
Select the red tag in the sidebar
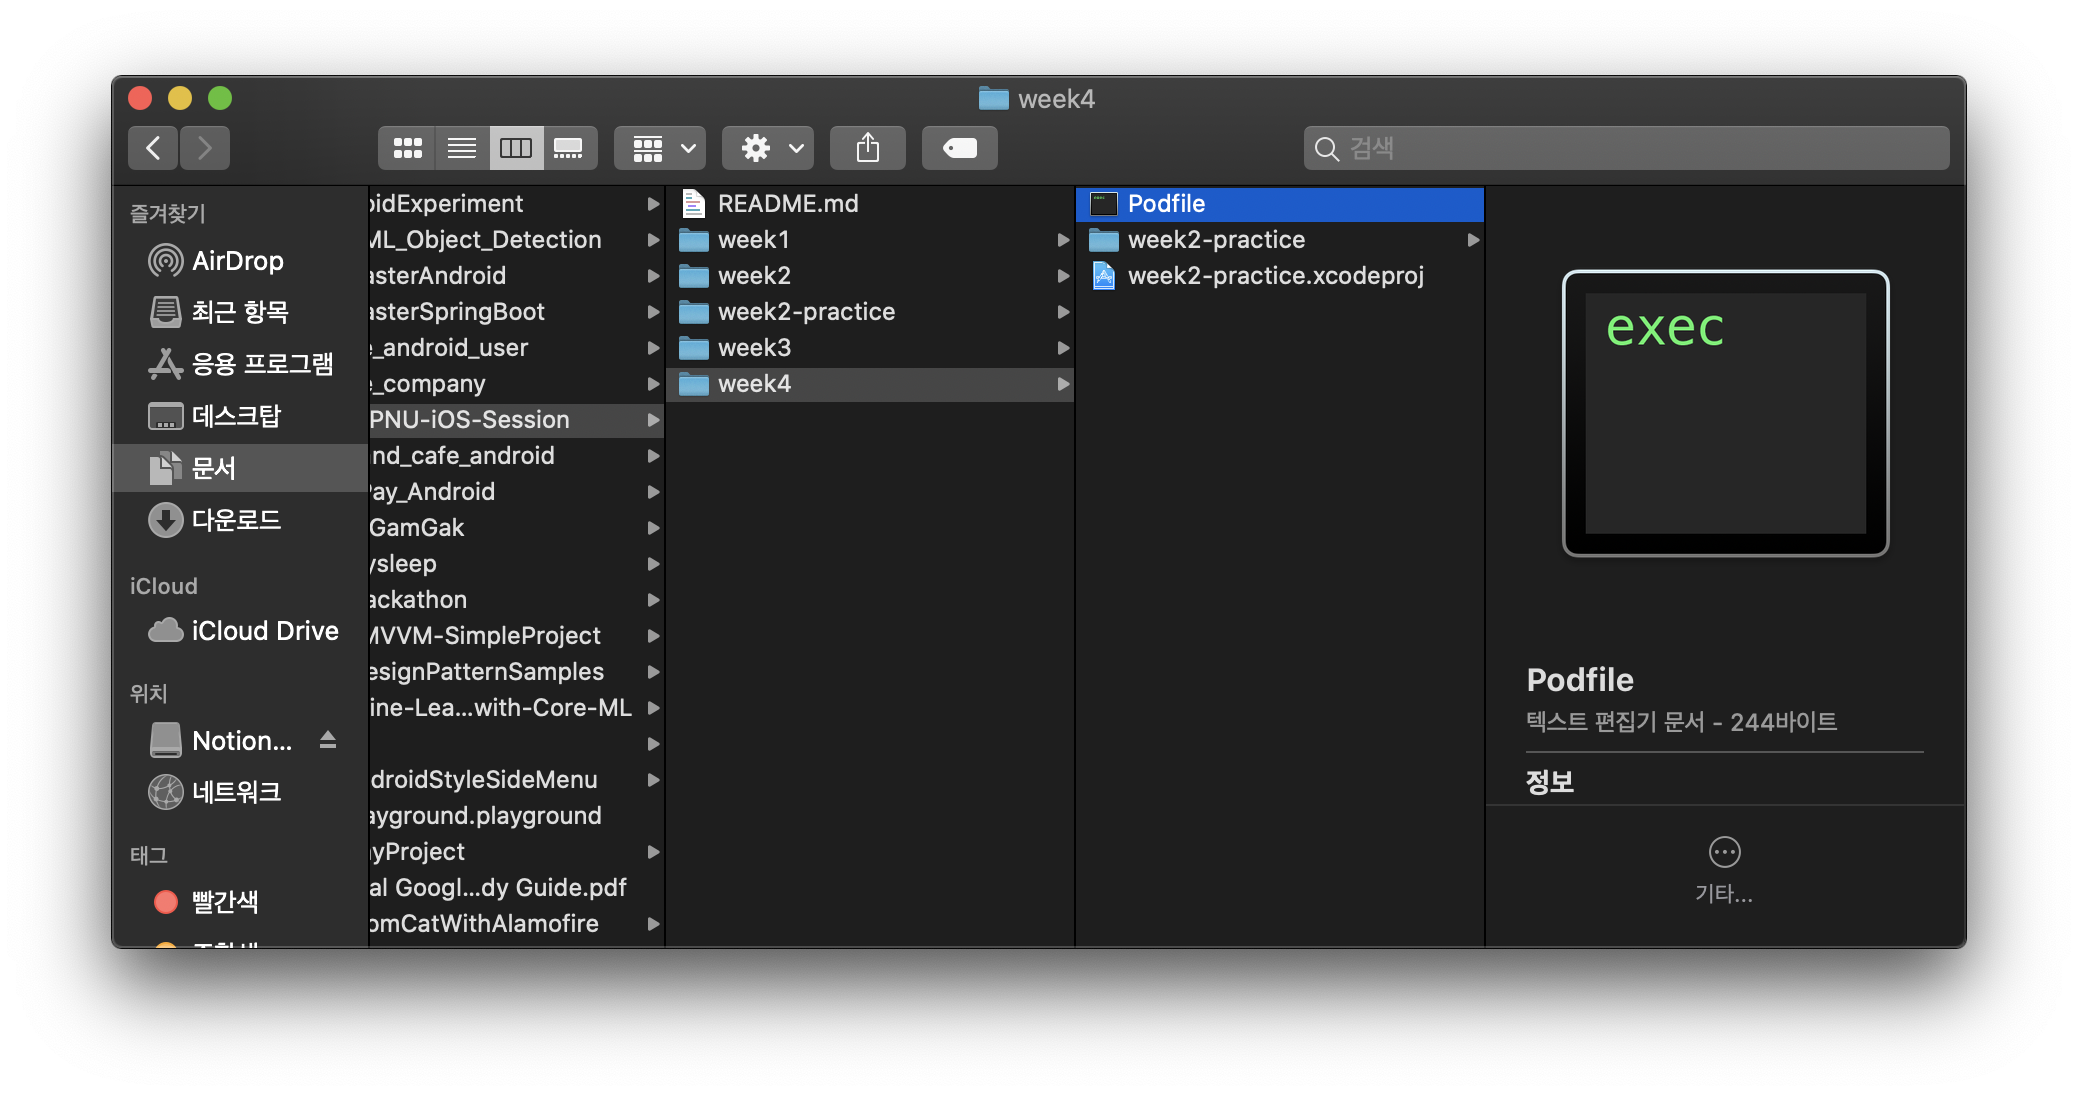(x=224, y=902)
